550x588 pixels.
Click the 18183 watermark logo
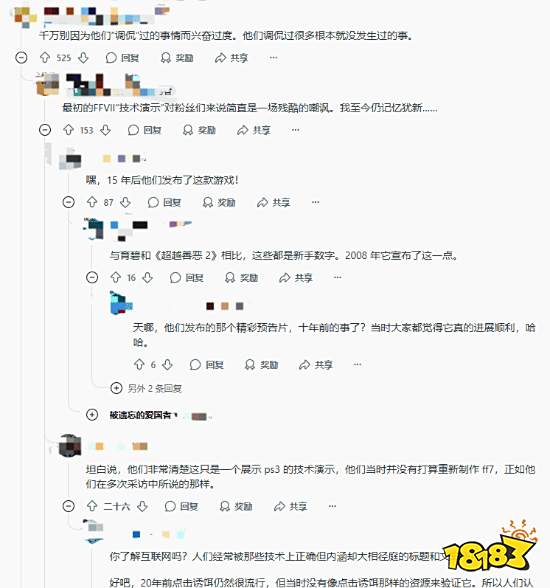click(x=490, y=550)
